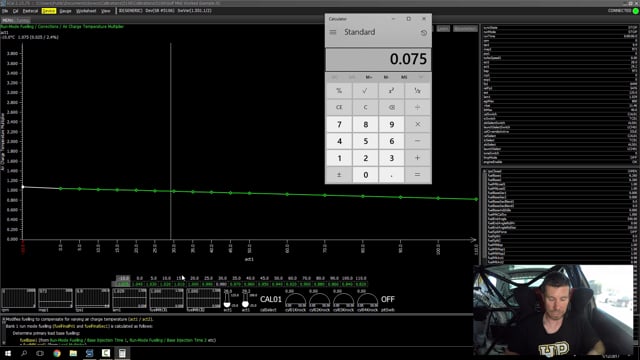
Task: Click the cyl01Knock dial gauge
Action: point(295,301)
